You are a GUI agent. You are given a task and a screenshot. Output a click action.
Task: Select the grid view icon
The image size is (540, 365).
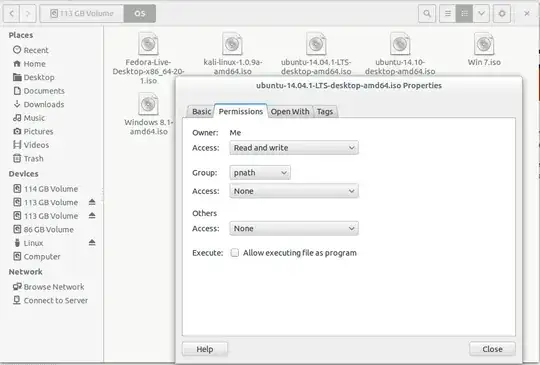pyautogui.click(x=464, y=14)
